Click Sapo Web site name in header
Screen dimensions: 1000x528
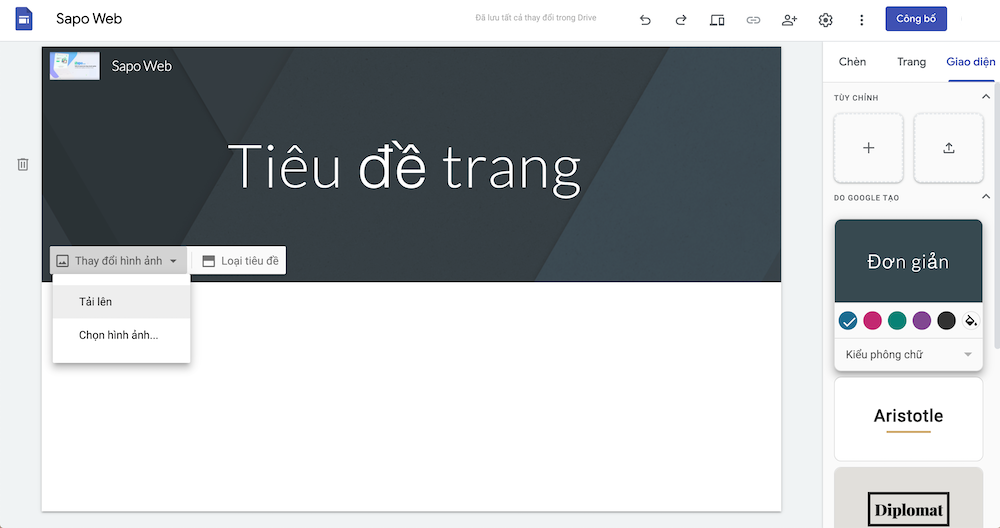[x=142, y=66]
